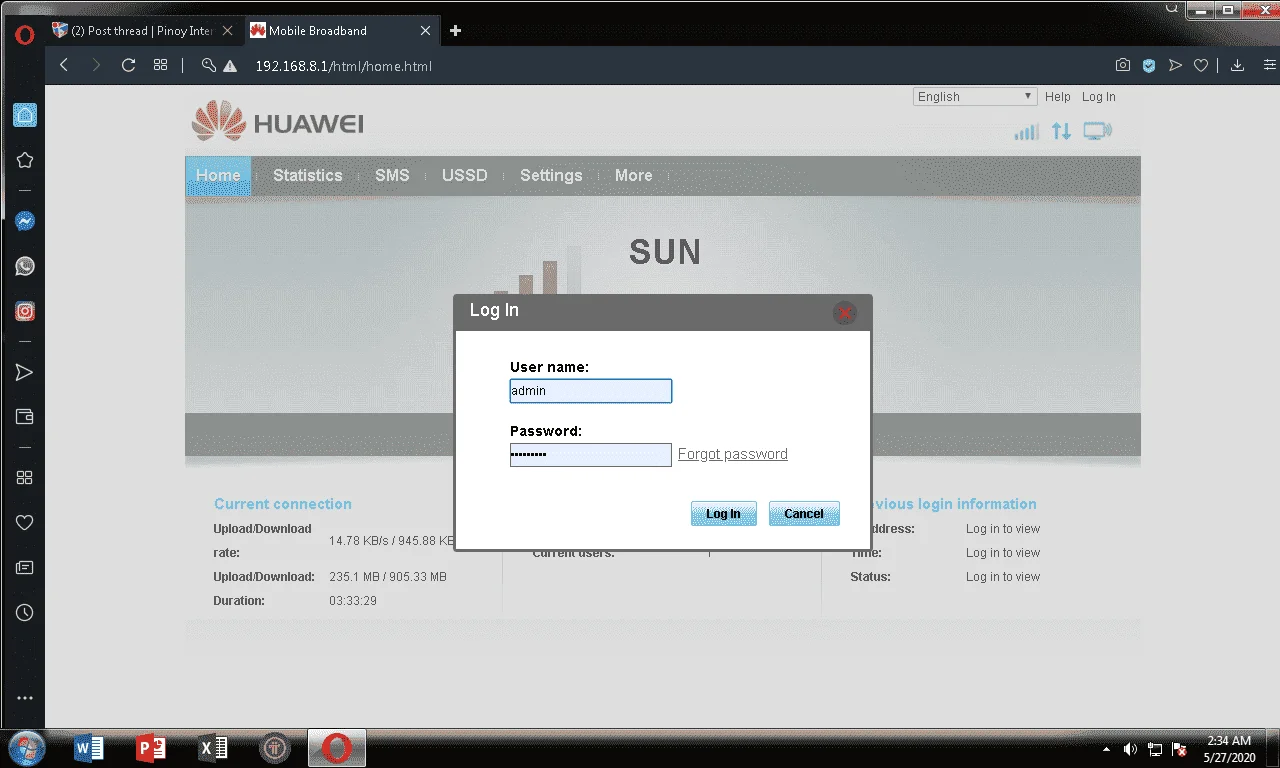The width and height of the screenshot is (1280, 768).
Task: Launch Word from the taskbar
Action: point(89,748)
